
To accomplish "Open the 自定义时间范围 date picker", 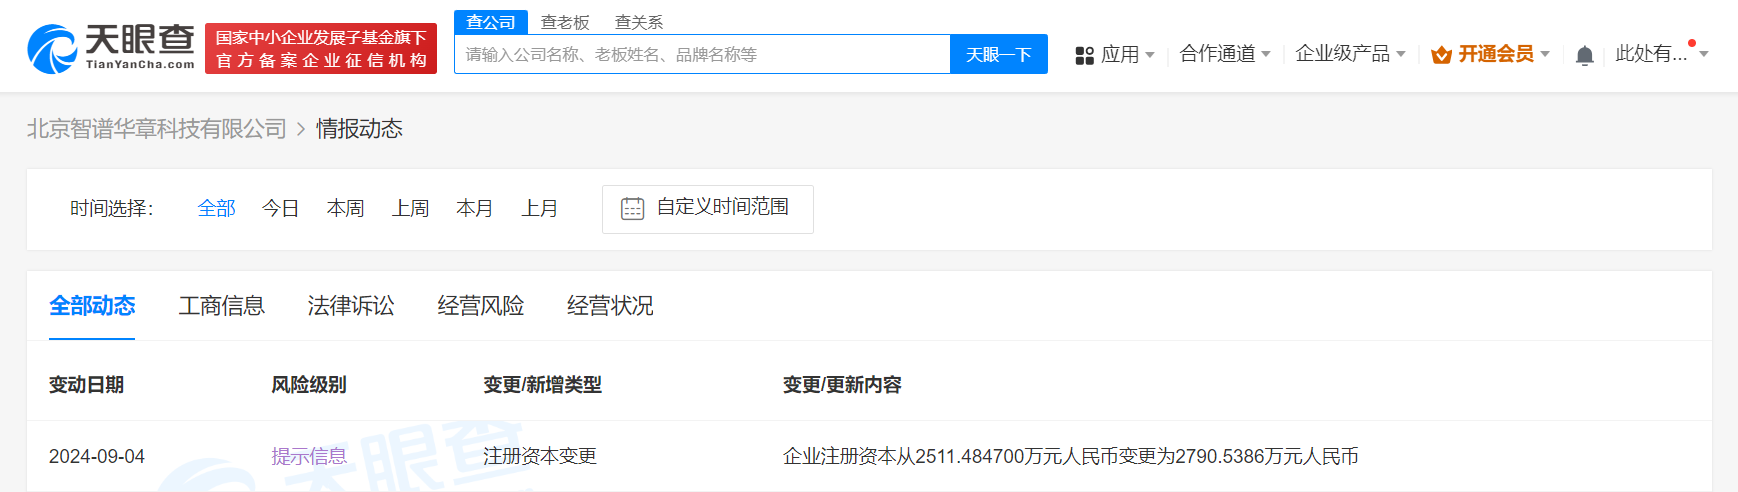I will tap(708, 209).
